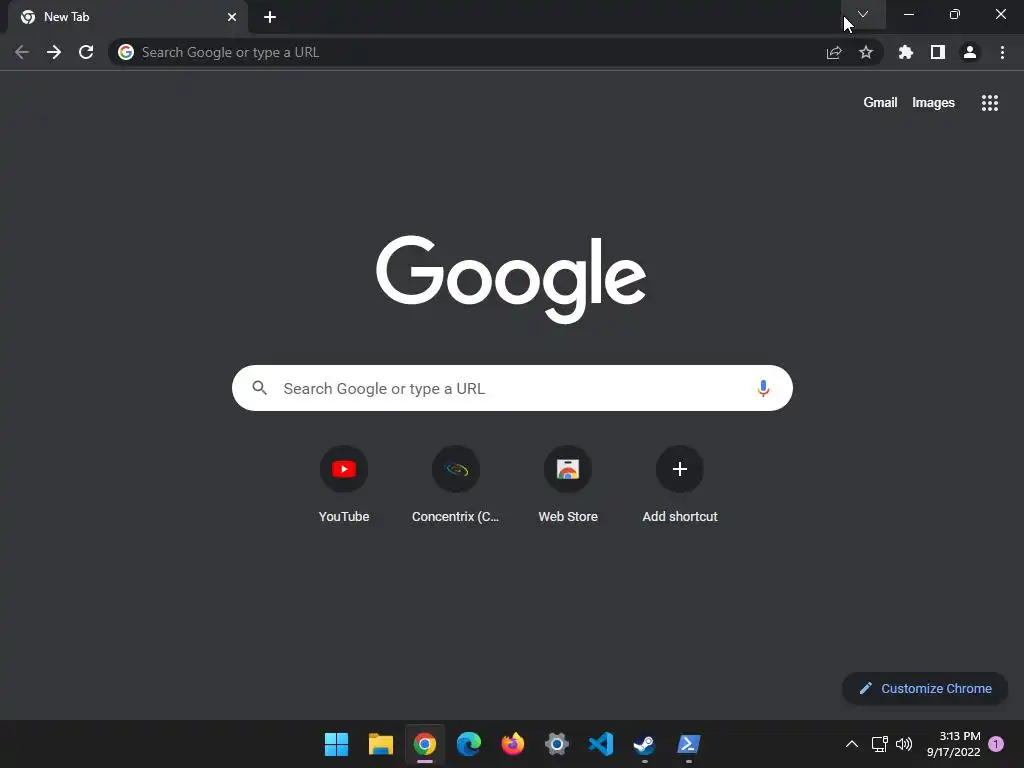Open Steam from the taskbar
The height and width of the screenshot is (768, 1024).
tap(645, 744)
